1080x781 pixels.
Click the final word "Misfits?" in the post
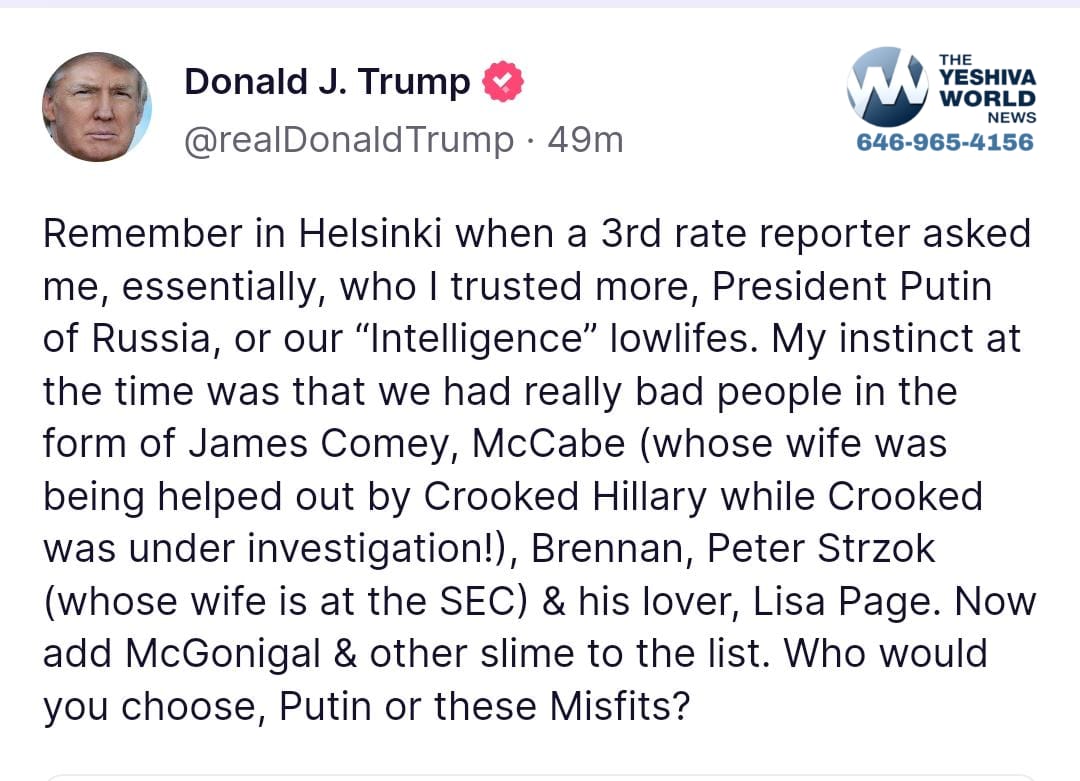pyautogui.click(x=620, y=707)
